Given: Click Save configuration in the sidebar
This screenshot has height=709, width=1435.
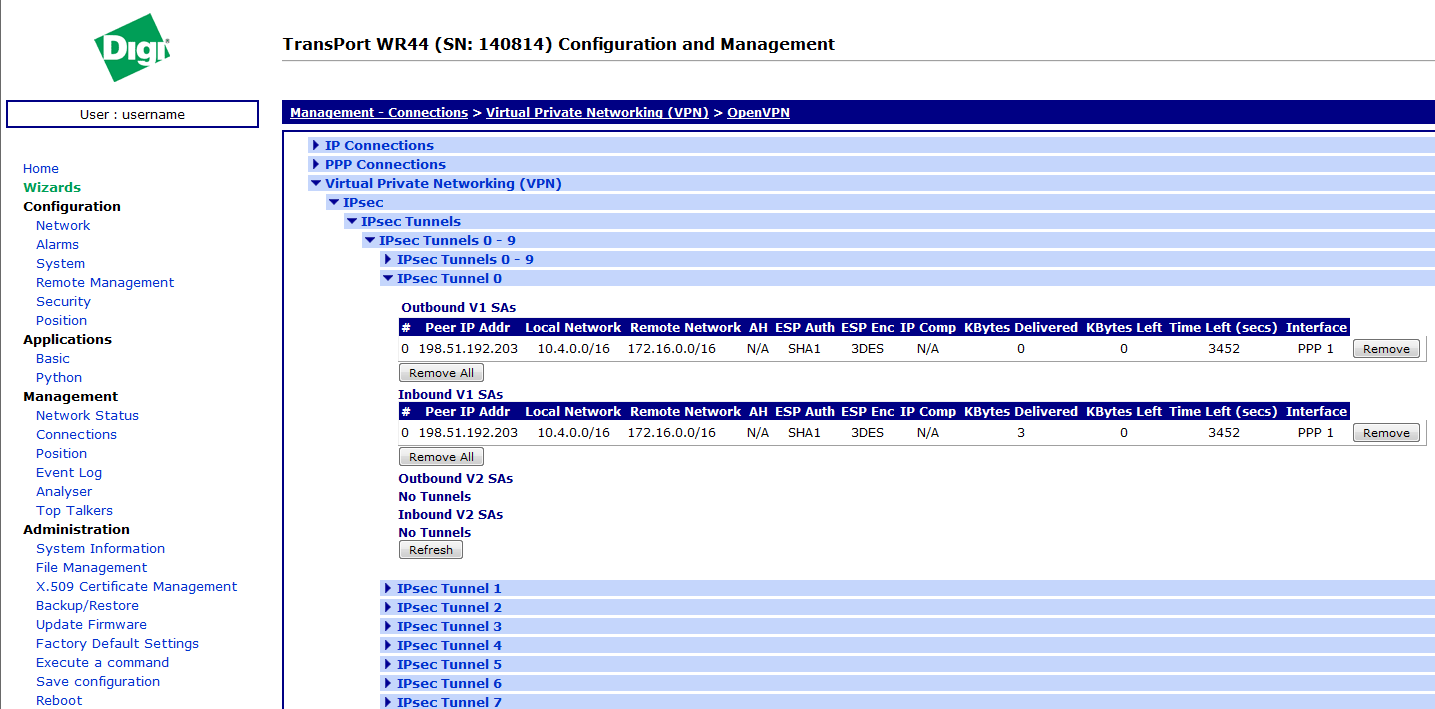Looking at the screenshot, I should 98,682.
